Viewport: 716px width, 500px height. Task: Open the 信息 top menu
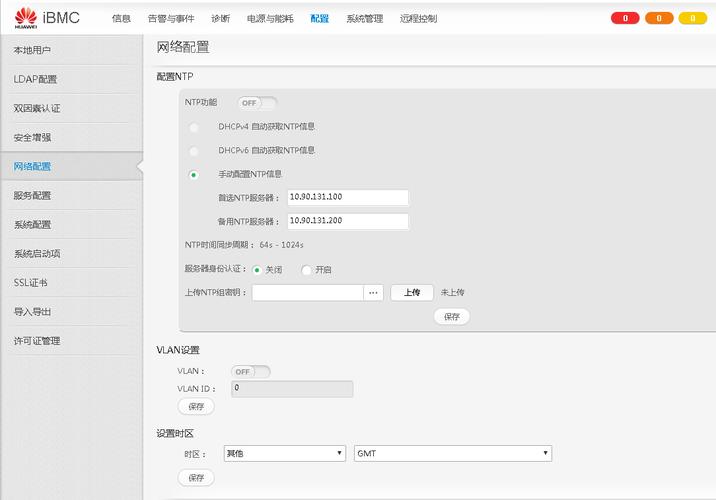(121, 18)
